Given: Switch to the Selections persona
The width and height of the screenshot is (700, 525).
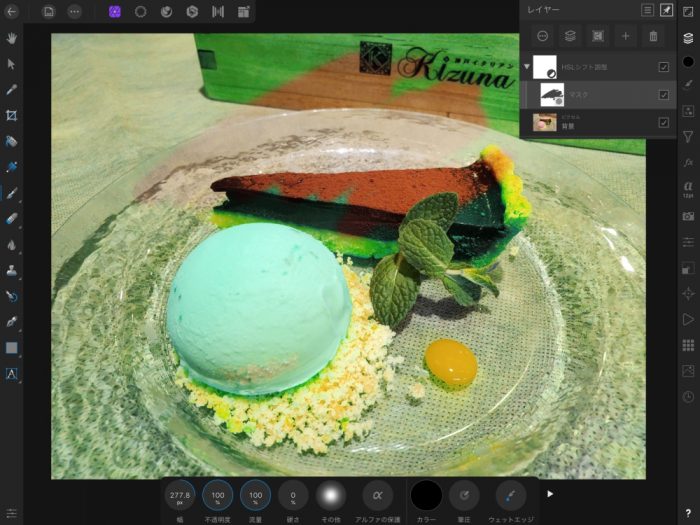Looking at the screenshot, I should click(141, 12).
